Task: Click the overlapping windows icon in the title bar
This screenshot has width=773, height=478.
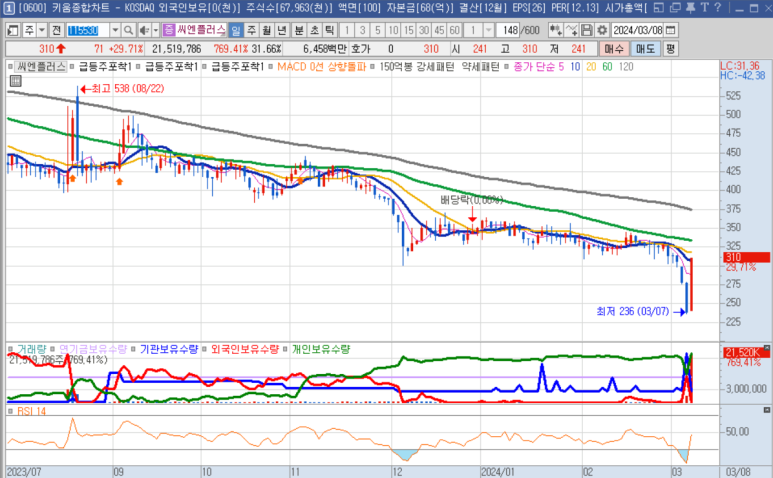Action: click(675, 7)
